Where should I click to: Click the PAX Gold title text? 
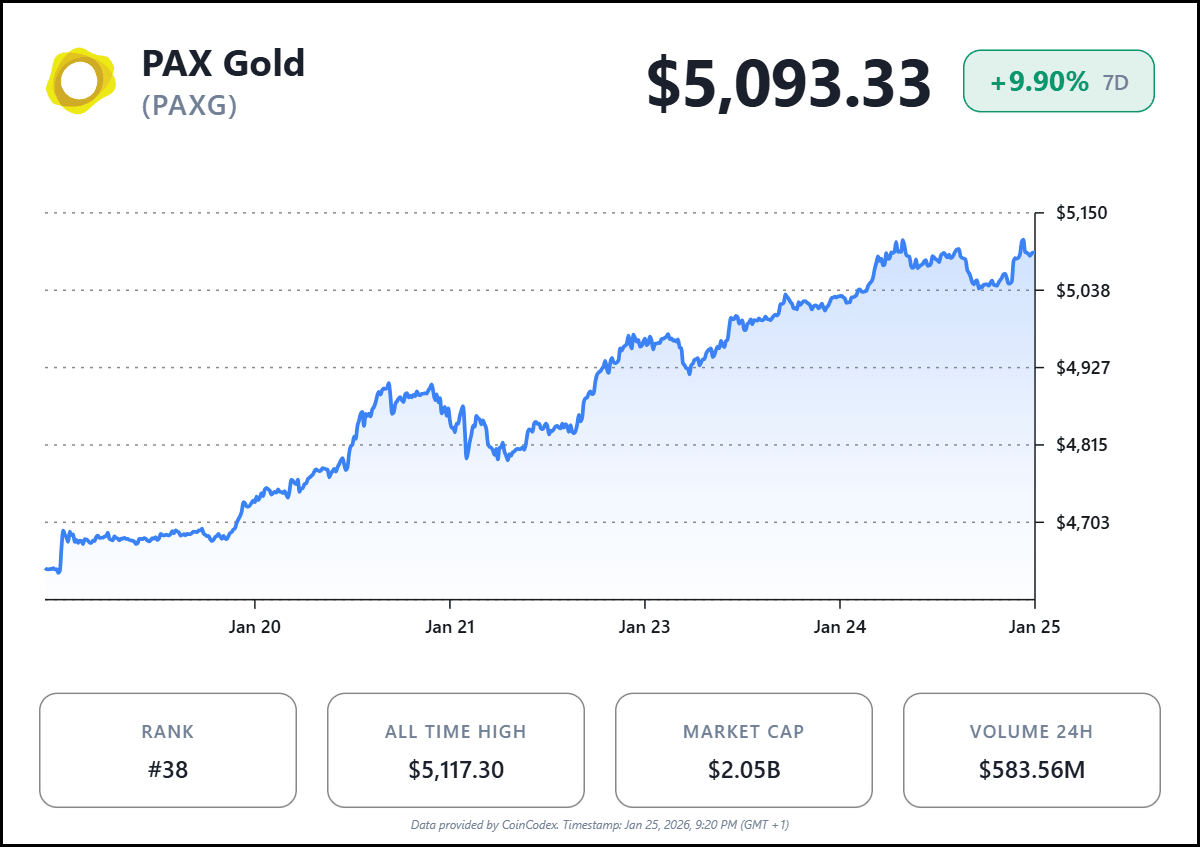(223, 64)
